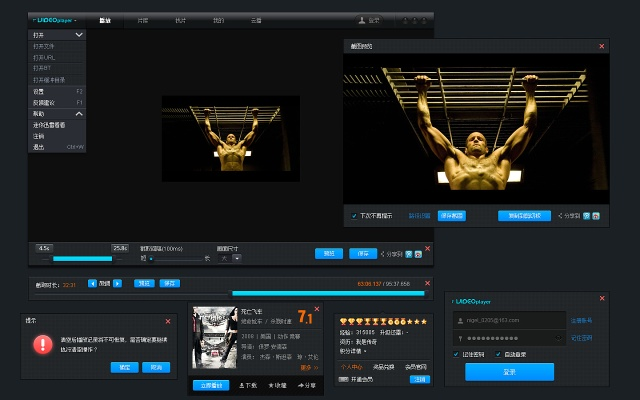640x400 pixels.
Task: Click the red warning icon in the alert dialog
Action: tap(43, 344)
